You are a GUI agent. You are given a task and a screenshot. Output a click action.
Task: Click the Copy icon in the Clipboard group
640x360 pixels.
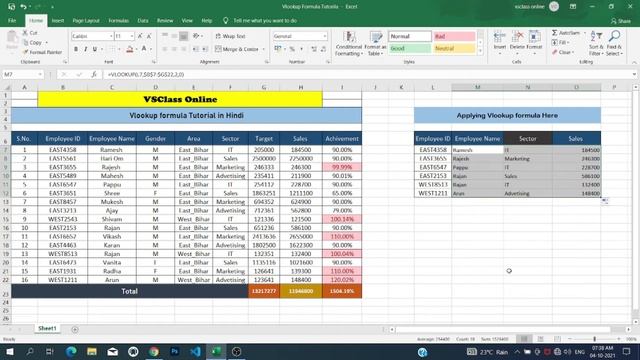pos(25,42)
